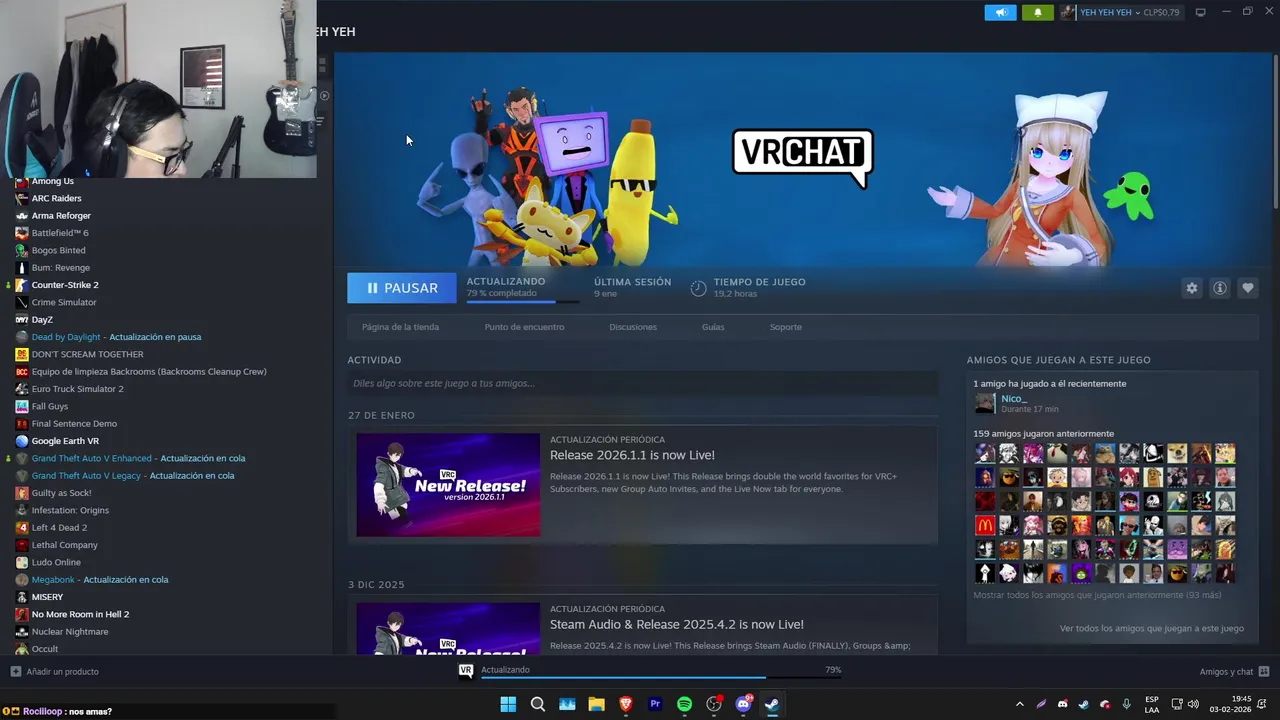Viewport: 1280px width, 720px height.
Task: Click the ESP LAA language indicator
Action: pos(1152,704)
